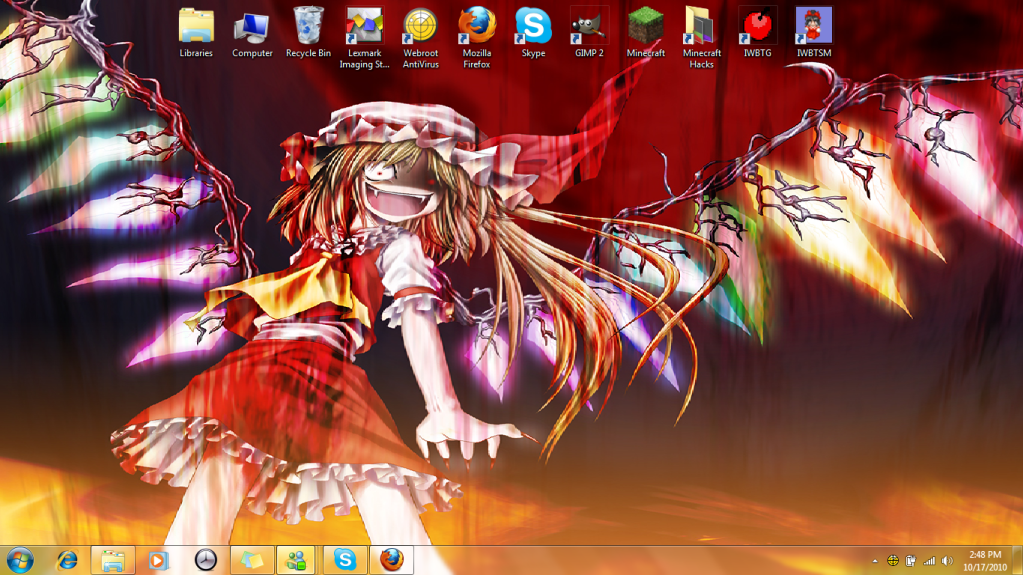Show hidden system tray icons
This screenshot has height=575, width=1023.
[875, 561]
